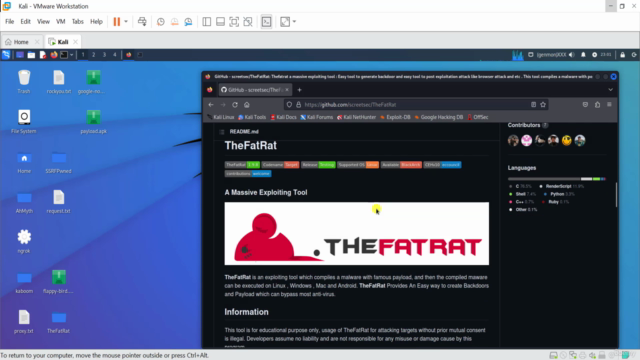
Task: Open Firefox hamburger menu
Action: 609,105
